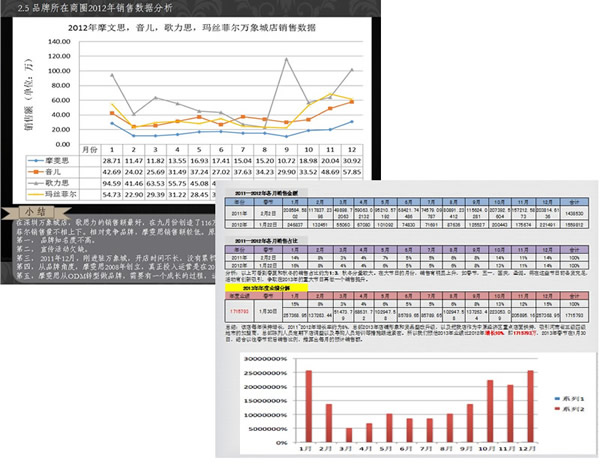Image resolution: width=600 pixels, height=473 pixels.
Task: Click the 歌力思 peak point at month 9
Action: 288,58
